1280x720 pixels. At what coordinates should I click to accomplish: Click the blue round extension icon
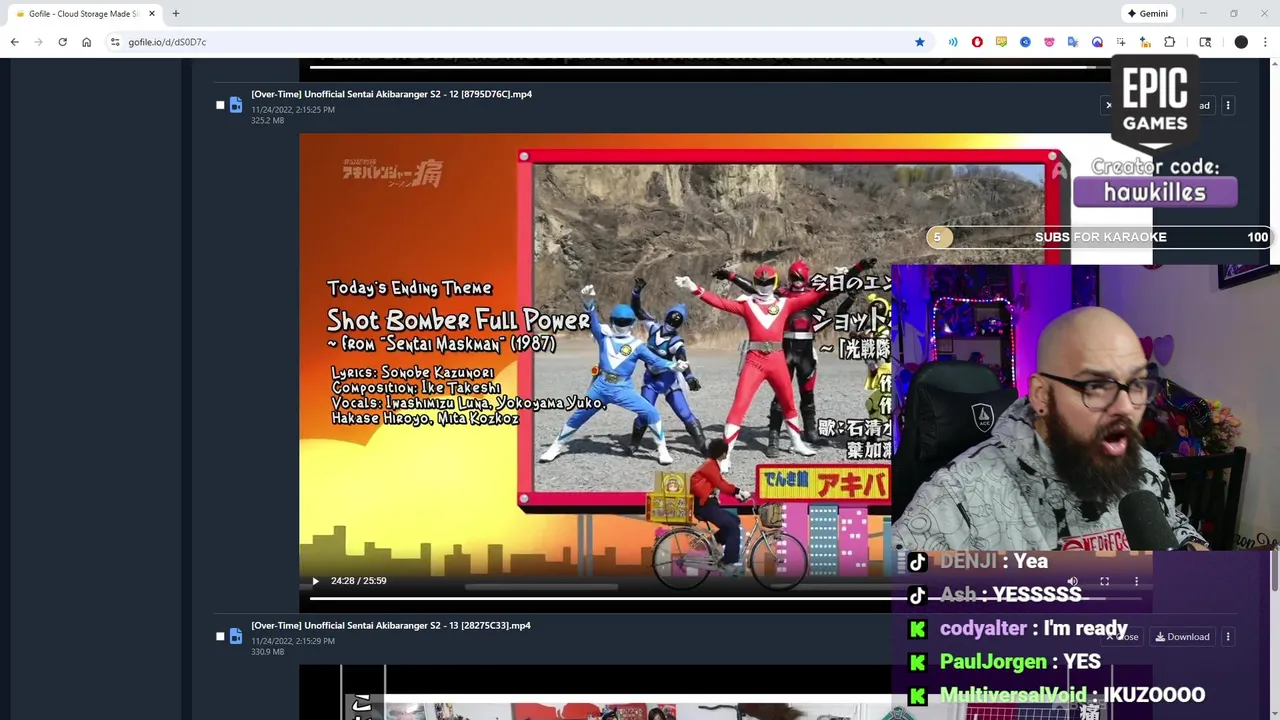click(1025, 42)
